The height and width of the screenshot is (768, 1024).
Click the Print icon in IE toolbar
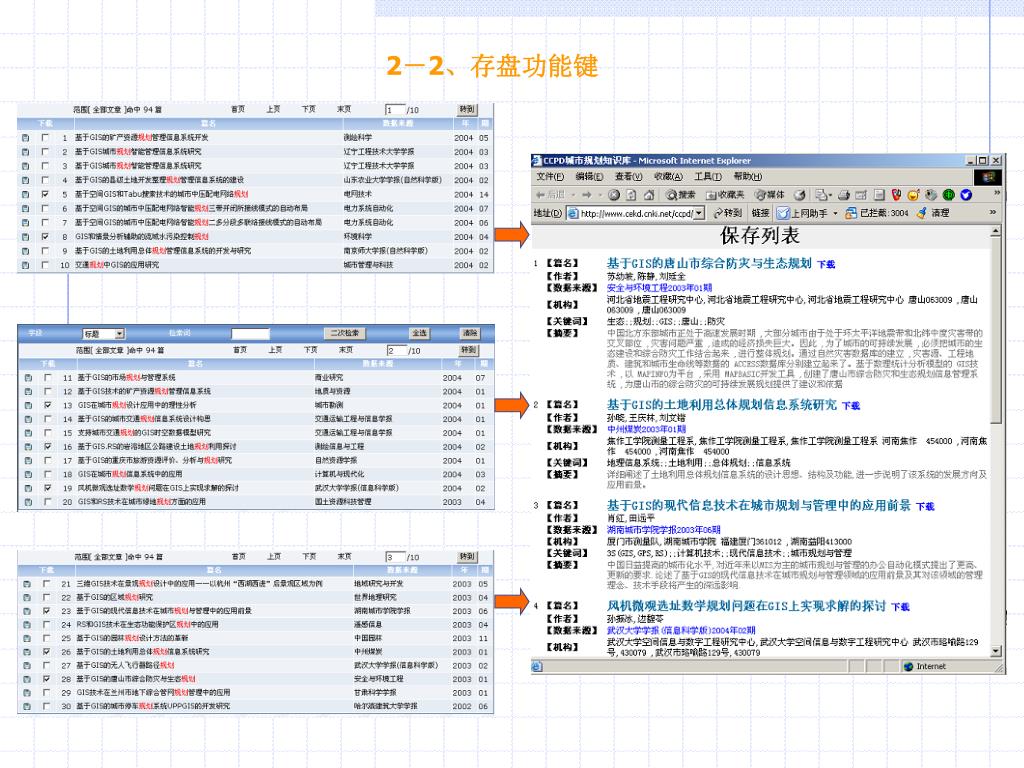tap(844, 195)
